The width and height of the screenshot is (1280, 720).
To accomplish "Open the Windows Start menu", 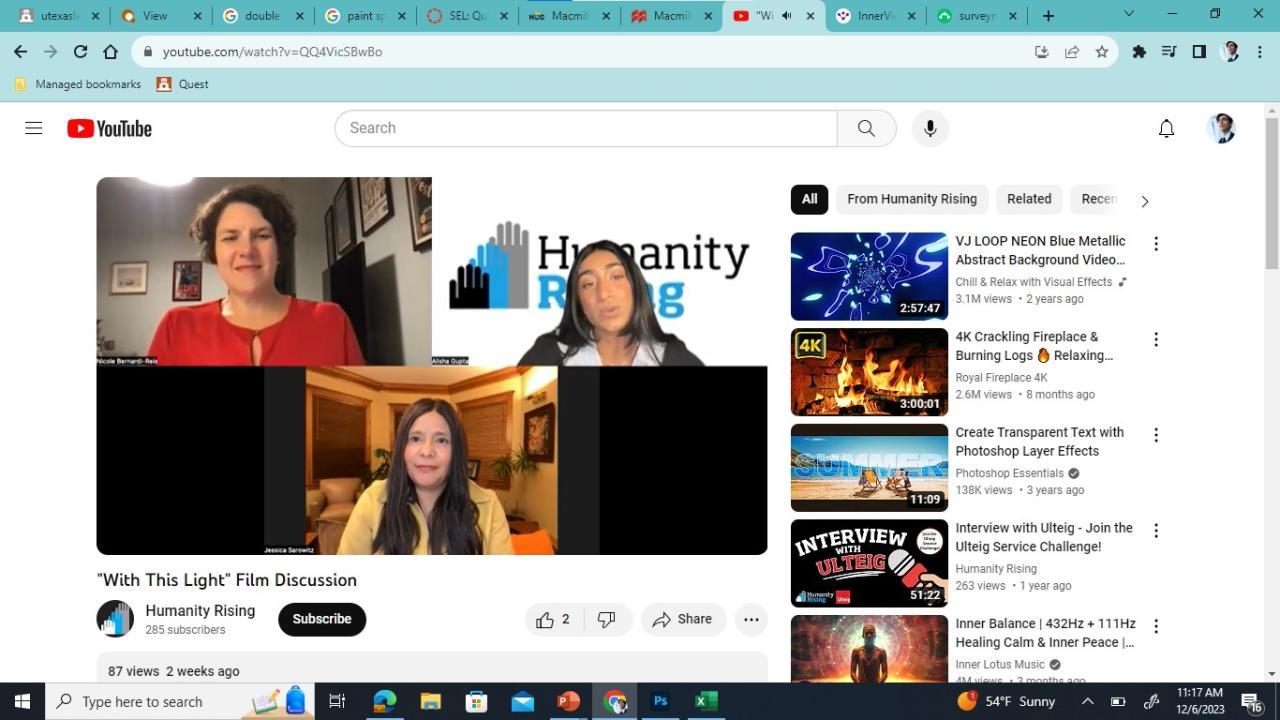I will pos(22,701).
